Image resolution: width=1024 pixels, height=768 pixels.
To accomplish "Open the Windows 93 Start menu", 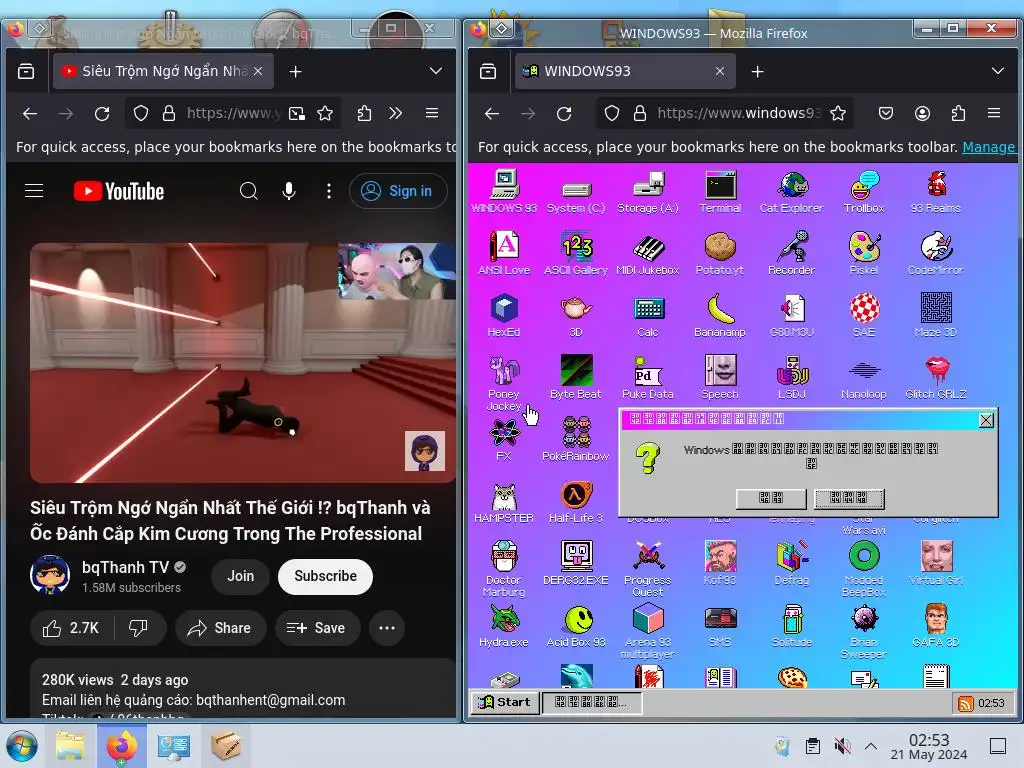I will coord(504,702).
